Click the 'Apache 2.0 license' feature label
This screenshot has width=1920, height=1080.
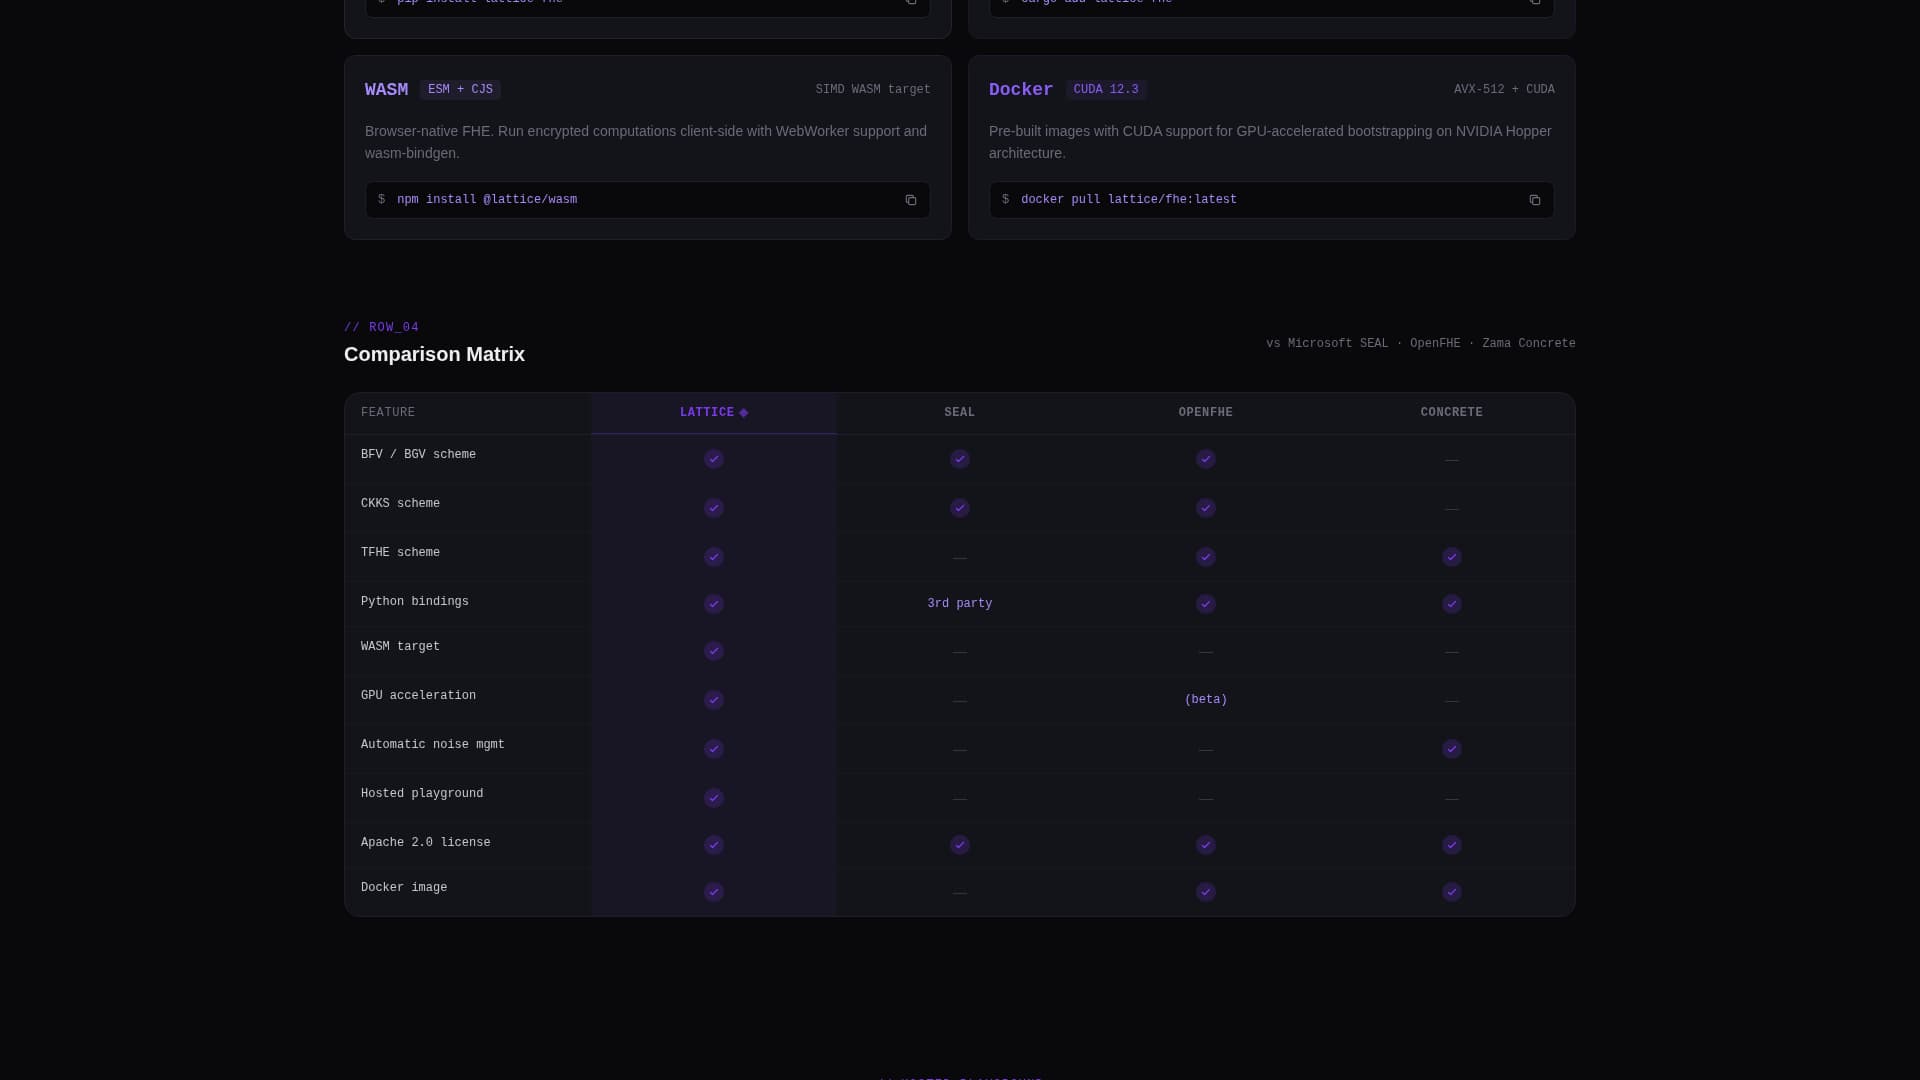coord(426,843)
